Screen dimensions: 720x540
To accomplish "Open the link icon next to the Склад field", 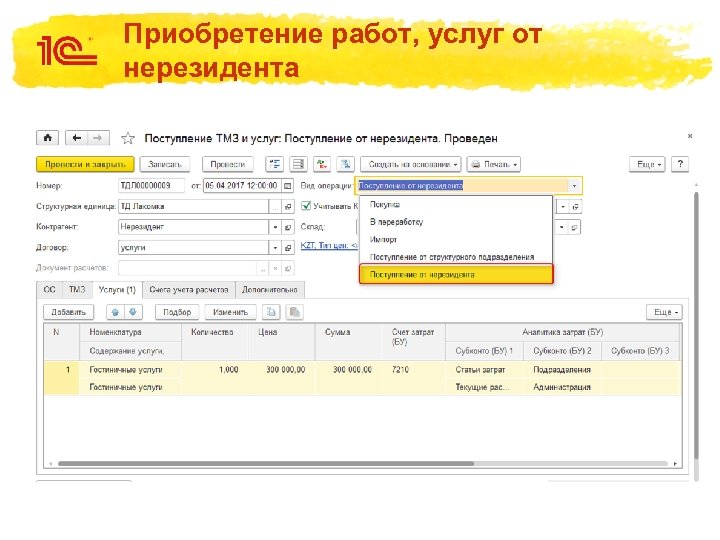I will tap(574, 227).
